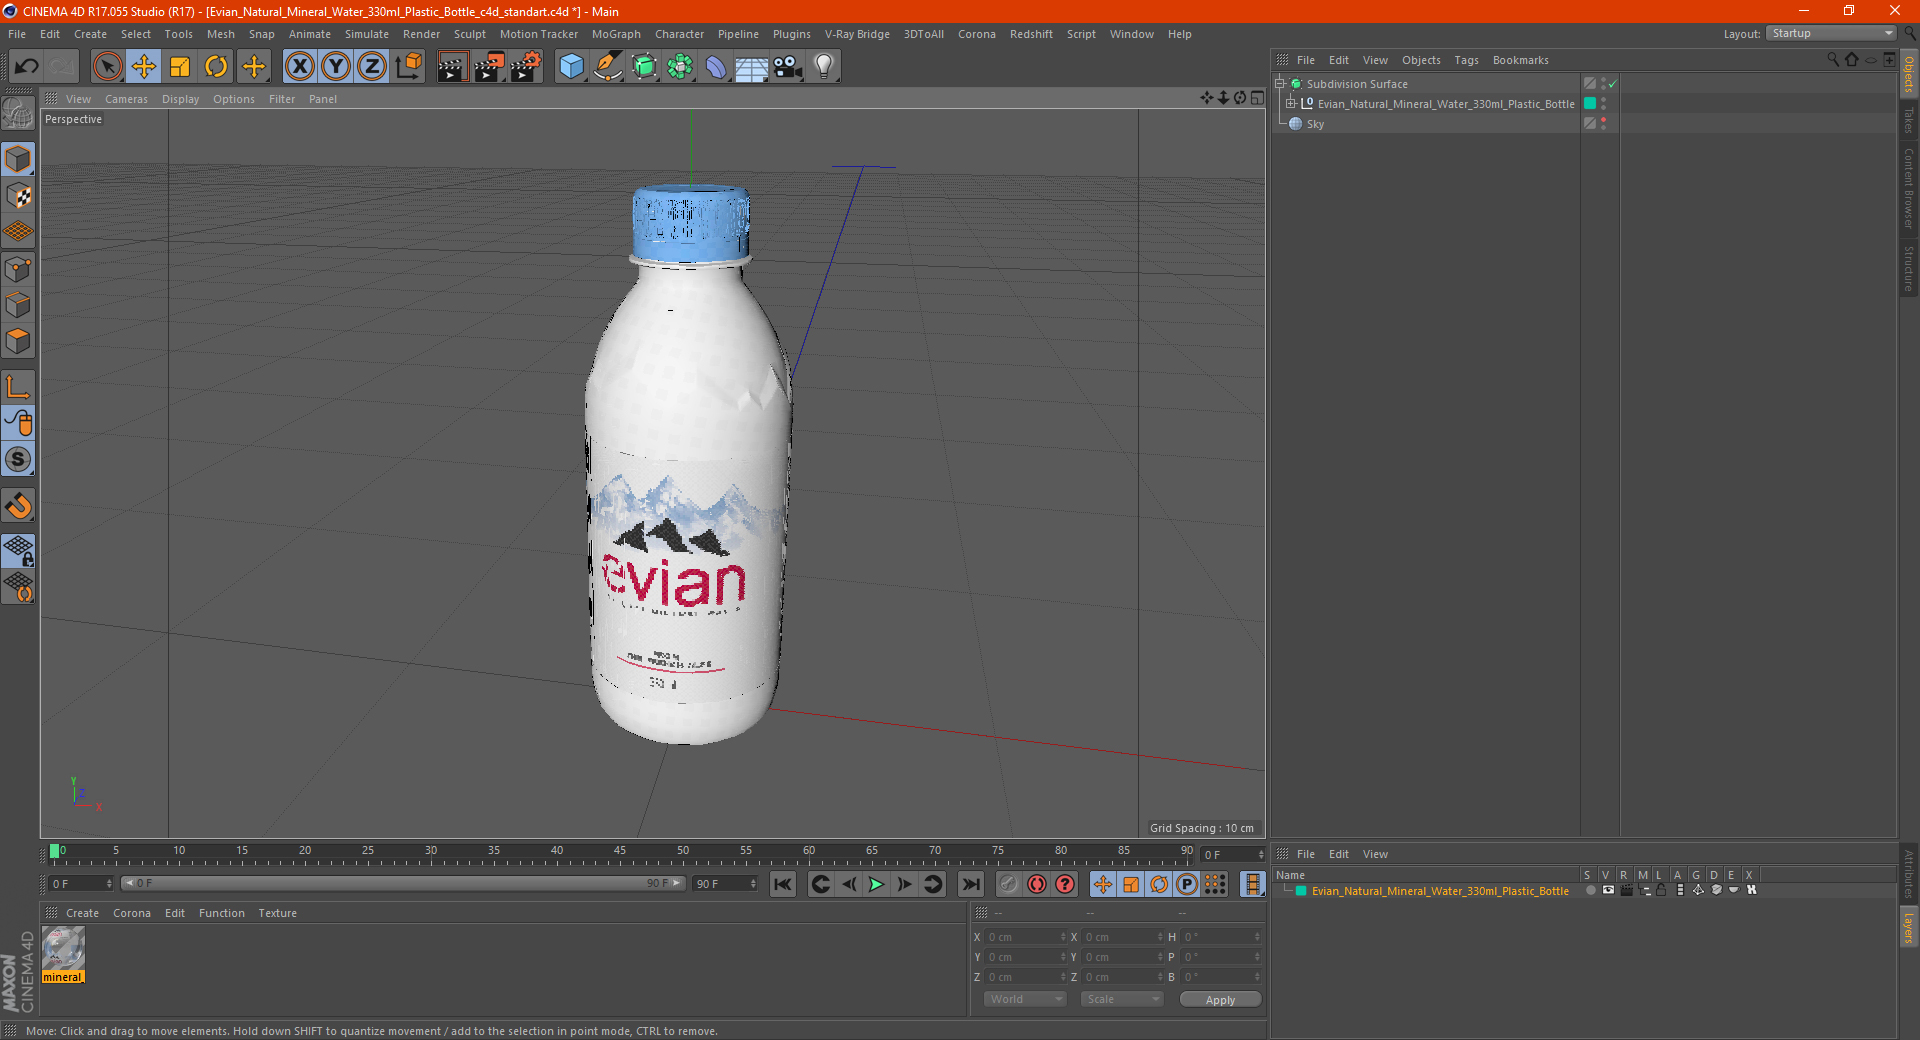Click the timeline frame 45 marker
The width and height of the screenshot is (1920, 1040).
(620, 852)
